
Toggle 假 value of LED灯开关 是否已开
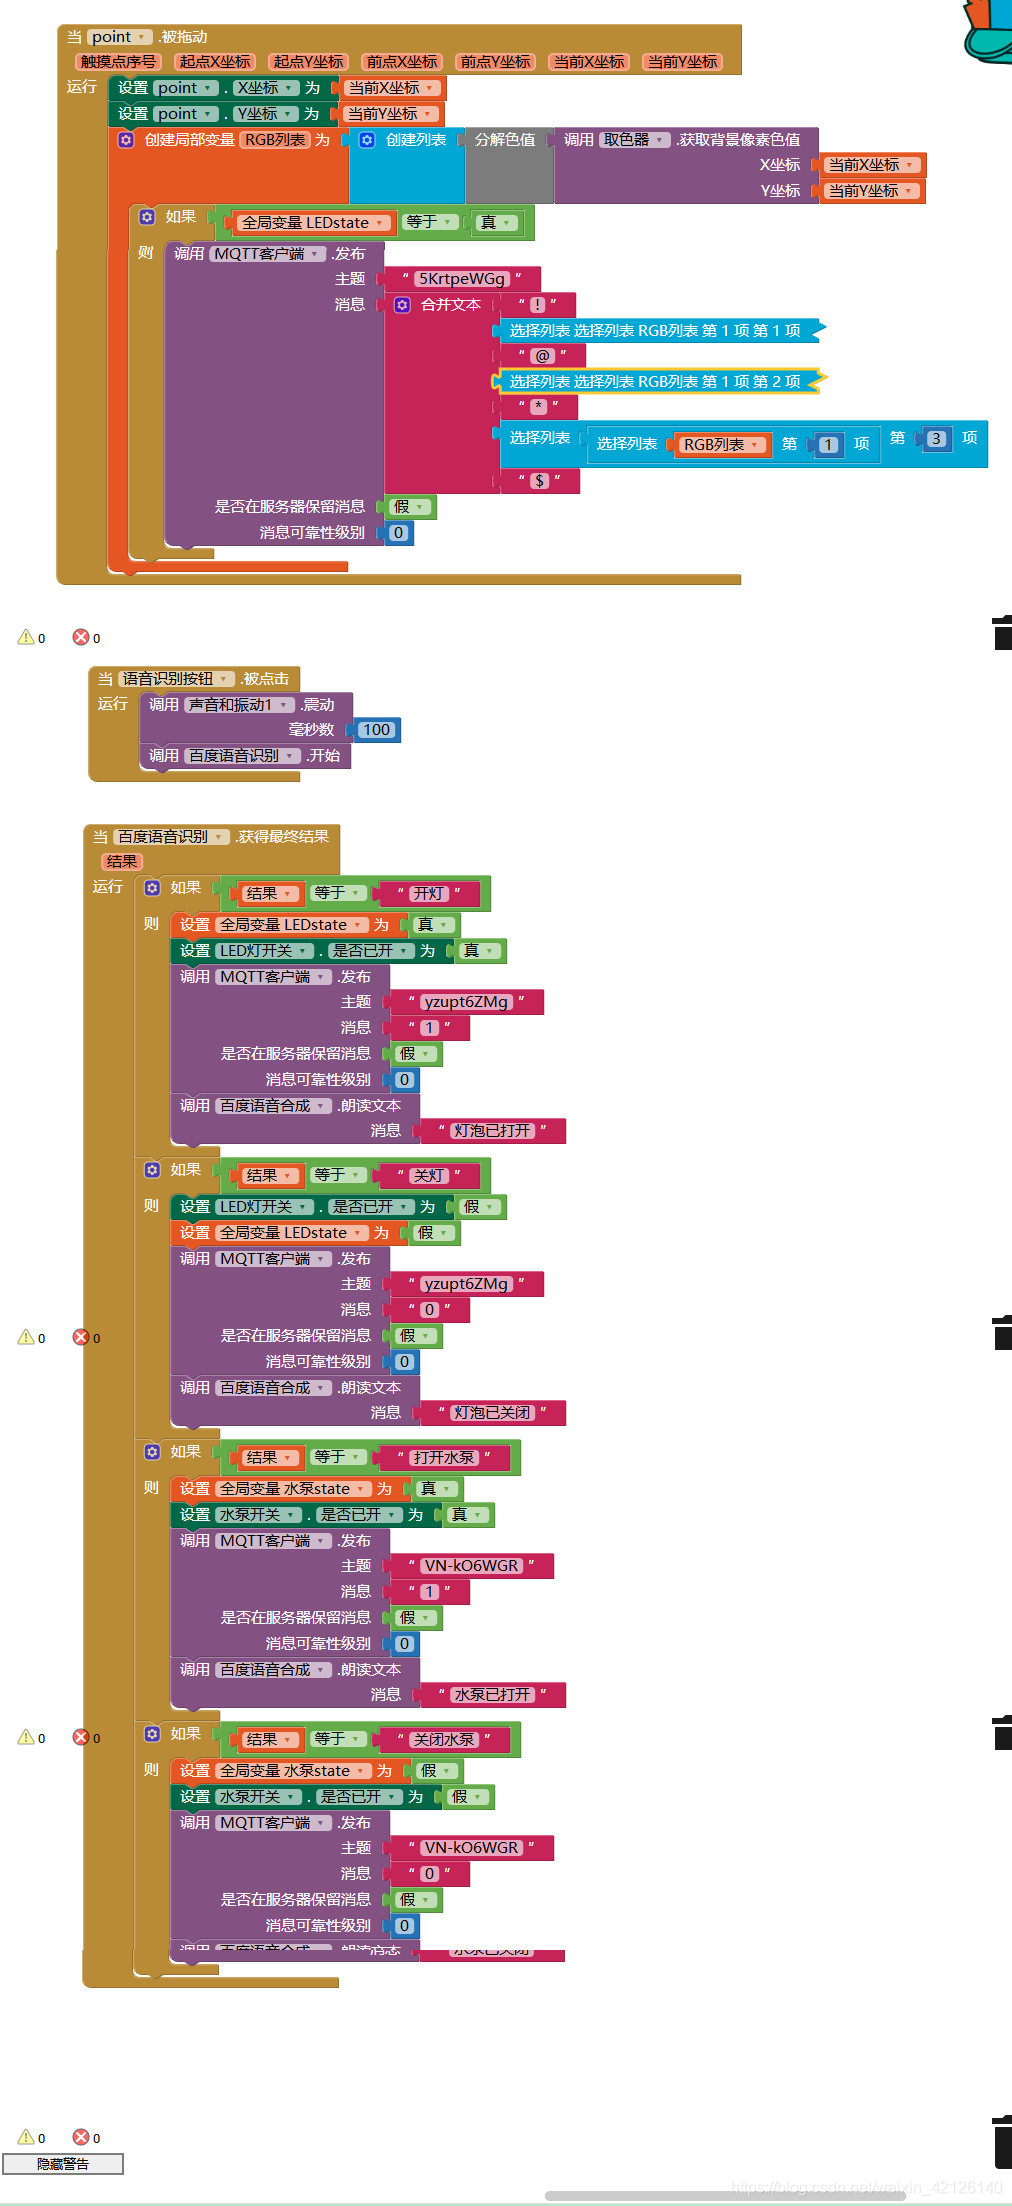tap(478, 1207)
